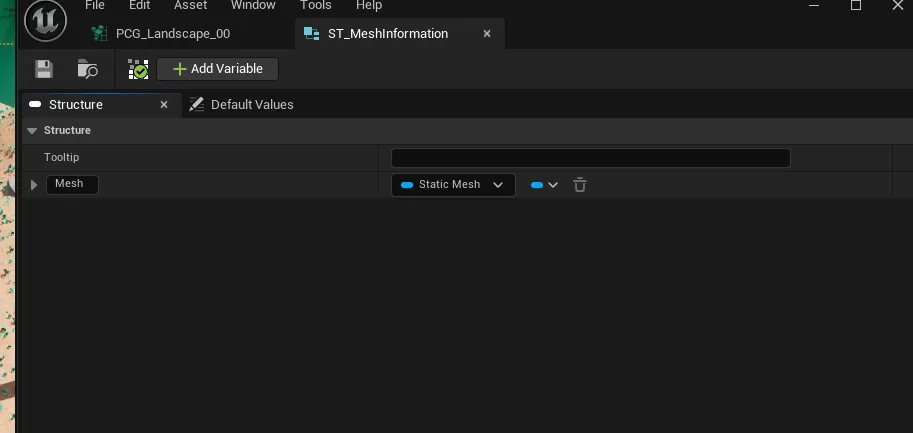Expand the Mesh variable row

[34, 185]
